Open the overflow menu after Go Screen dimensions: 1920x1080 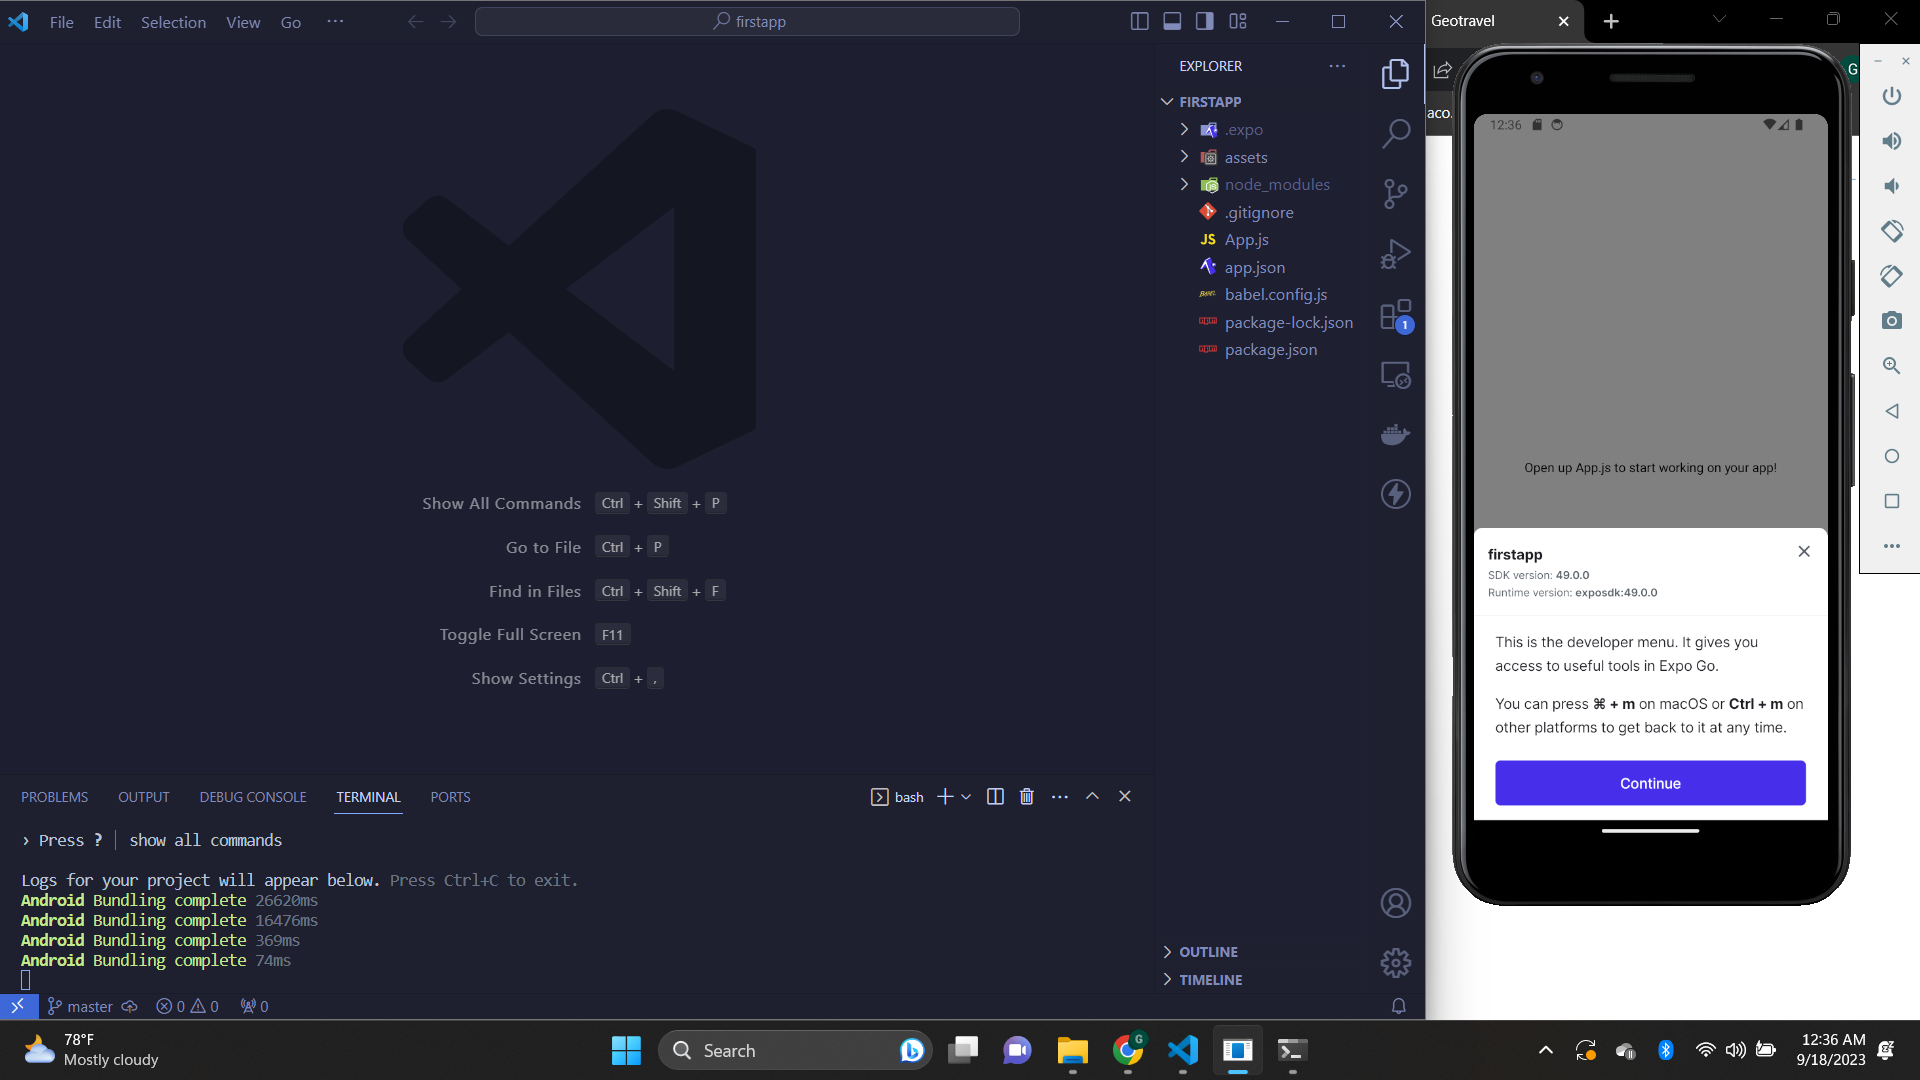[x=335, y=21]
